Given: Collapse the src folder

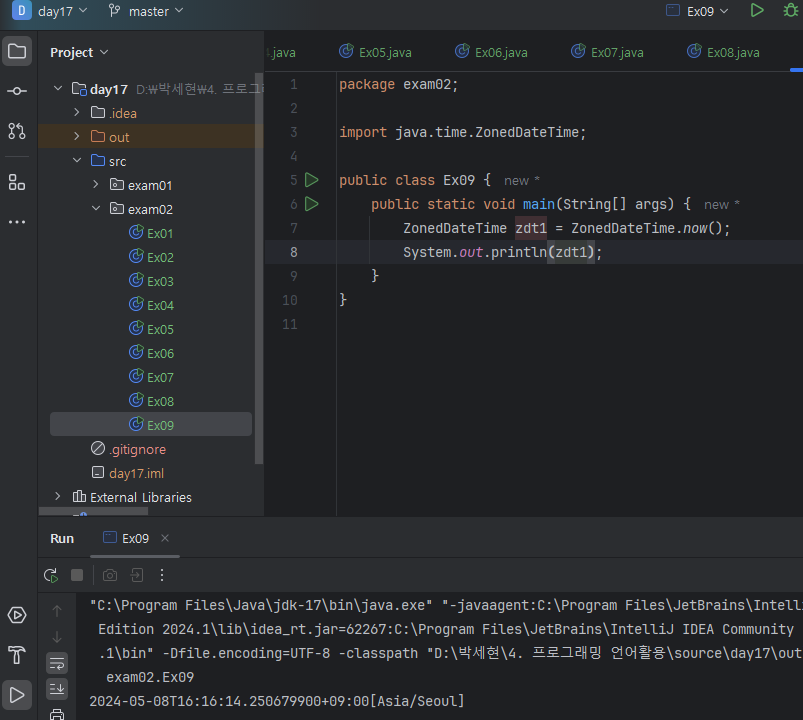Looking at the screenshot, I should pyautogui.click(x=77, y=160).
